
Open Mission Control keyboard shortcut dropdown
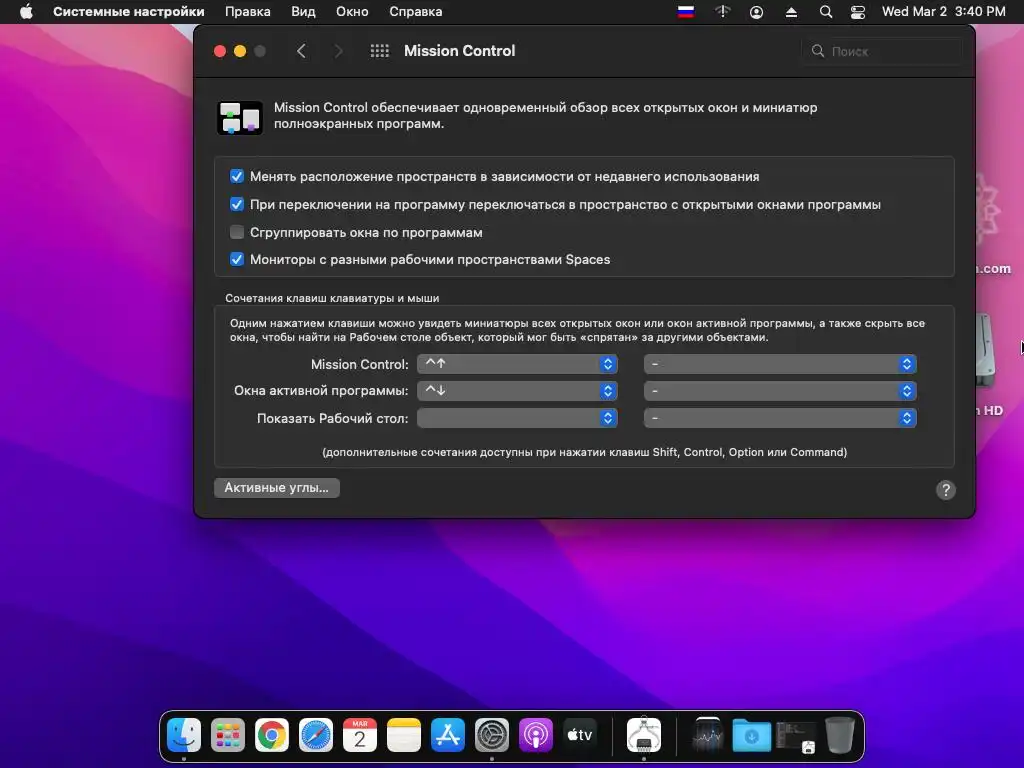pyautogui.click(x=517, y=364)
